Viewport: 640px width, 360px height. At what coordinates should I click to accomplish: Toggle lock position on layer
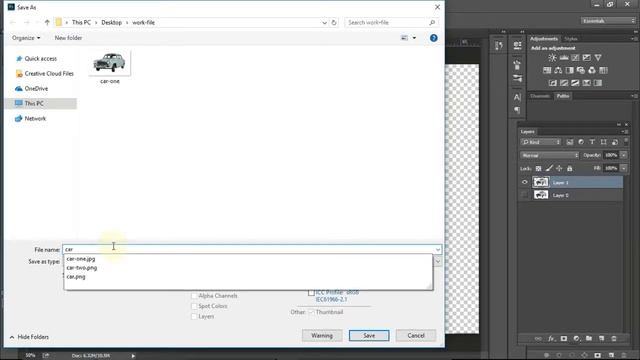pos(559,168)
